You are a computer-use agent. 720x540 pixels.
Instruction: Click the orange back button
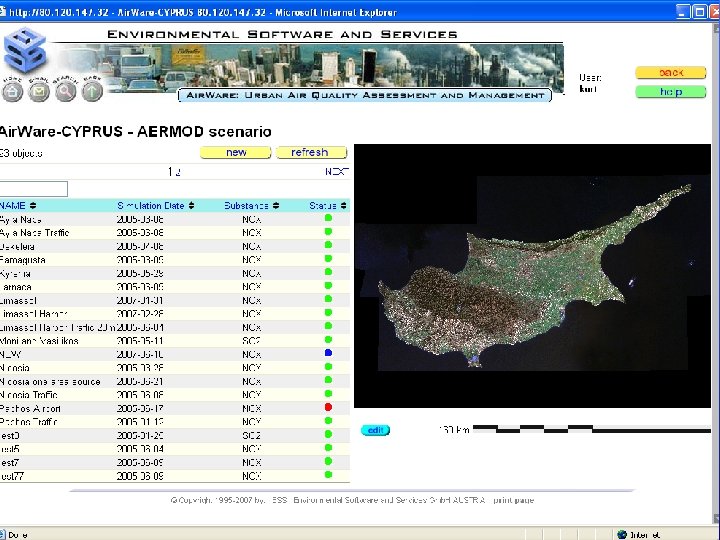coord(670,73)
